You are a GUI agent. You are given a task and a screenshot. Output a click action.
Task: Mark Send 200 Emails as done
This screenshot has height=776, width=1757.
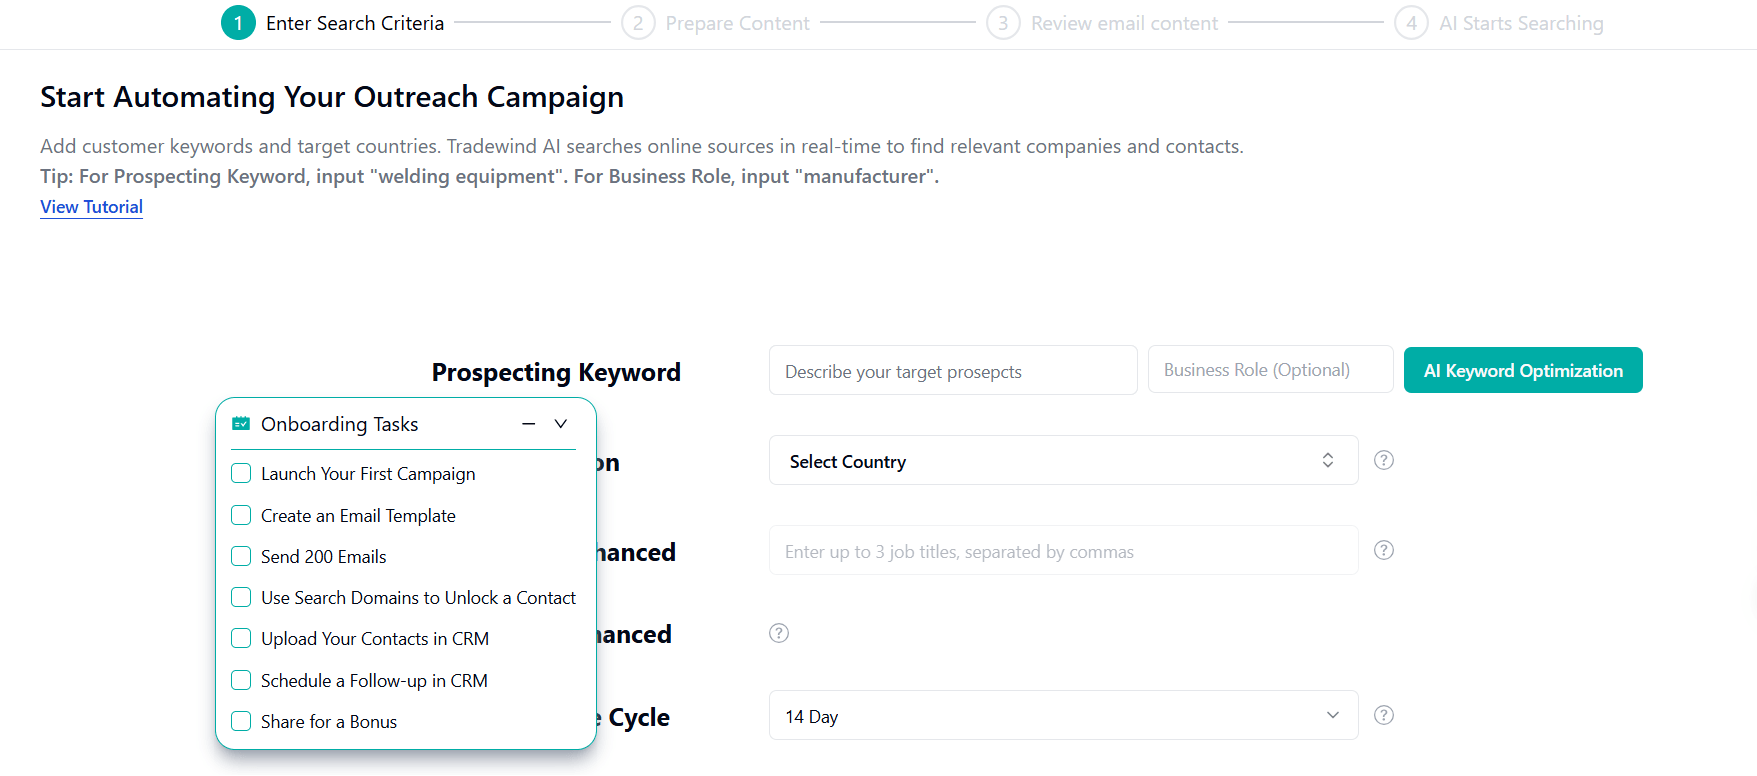pyautogui.click(x=241, y=556)
